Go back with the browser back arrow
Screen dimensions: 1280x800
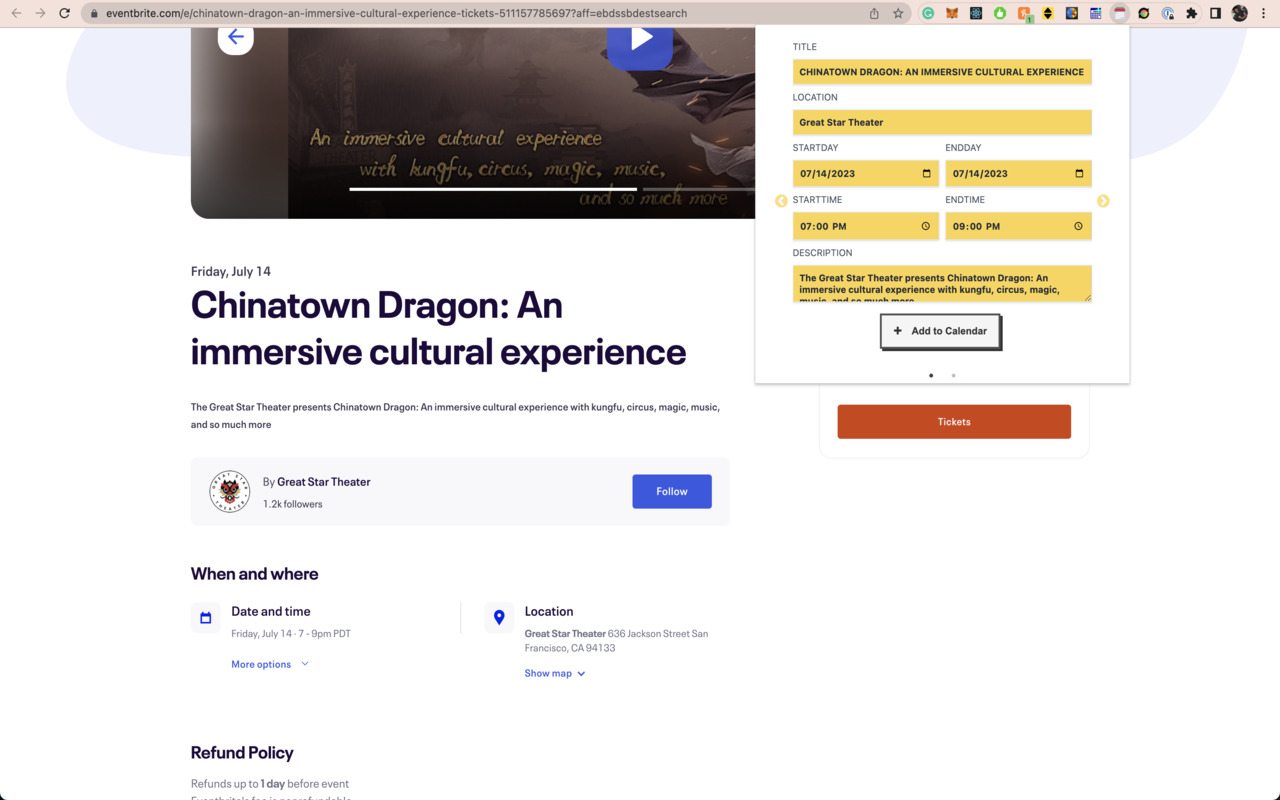(x=16, y=13)
